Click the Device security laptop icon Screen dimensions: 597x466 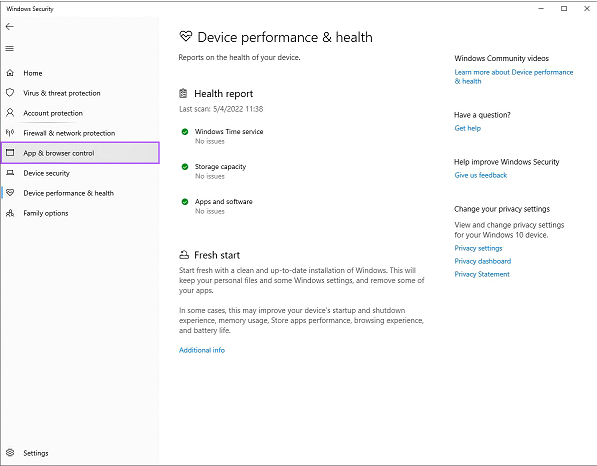tap(10, 173)
